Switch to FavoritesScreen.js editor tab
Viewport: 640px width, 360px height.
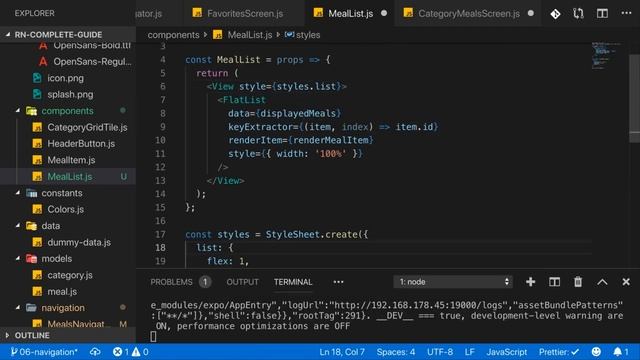(x=245, y=13)
